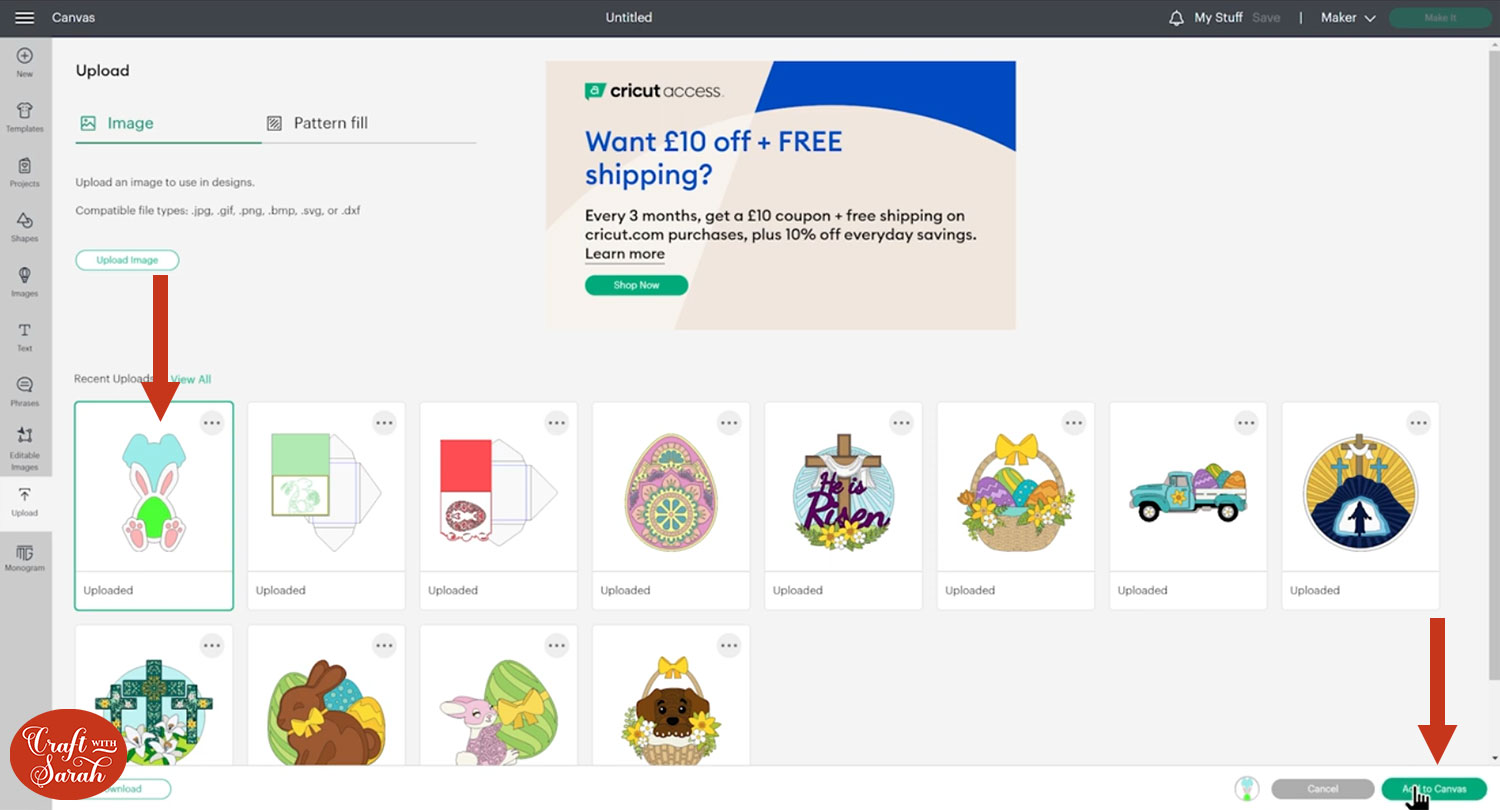Click the notifications bell icon
1500x810 pixels.
point(1176,18)
